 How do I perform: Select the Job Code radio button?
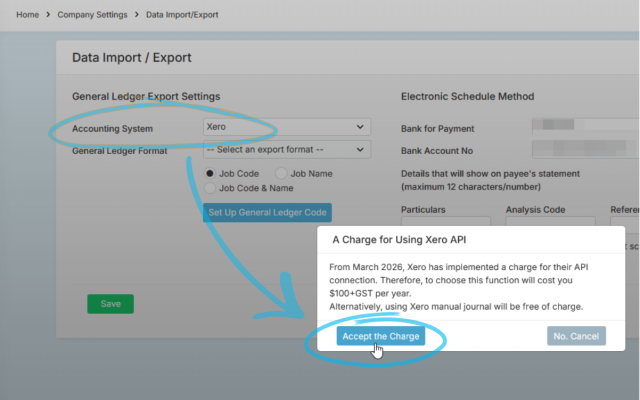(211, 172)
